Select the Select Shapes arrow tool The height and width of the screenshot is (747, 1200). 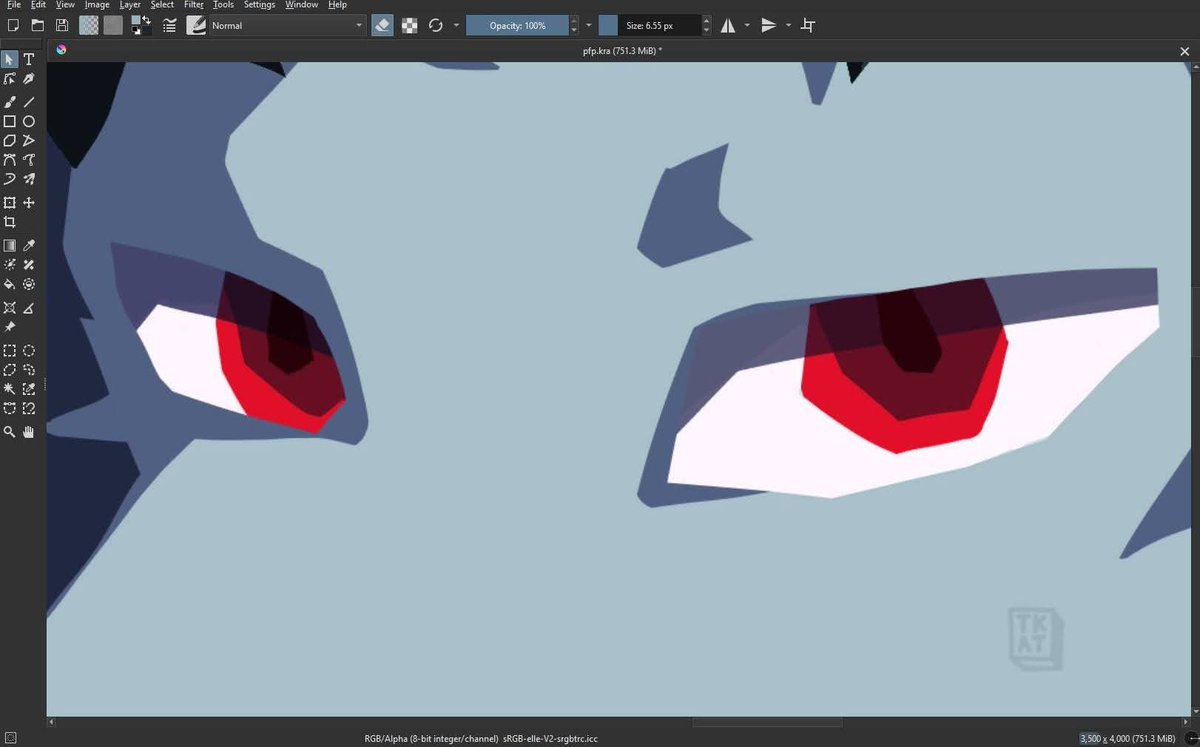(9, 60)
